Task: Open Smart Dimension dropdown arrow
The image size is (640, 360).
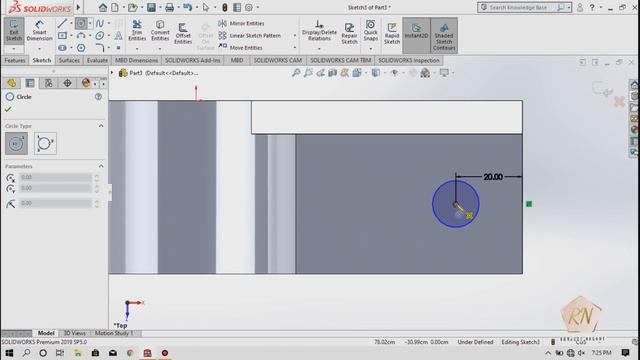Action: (x=40, y=49)
